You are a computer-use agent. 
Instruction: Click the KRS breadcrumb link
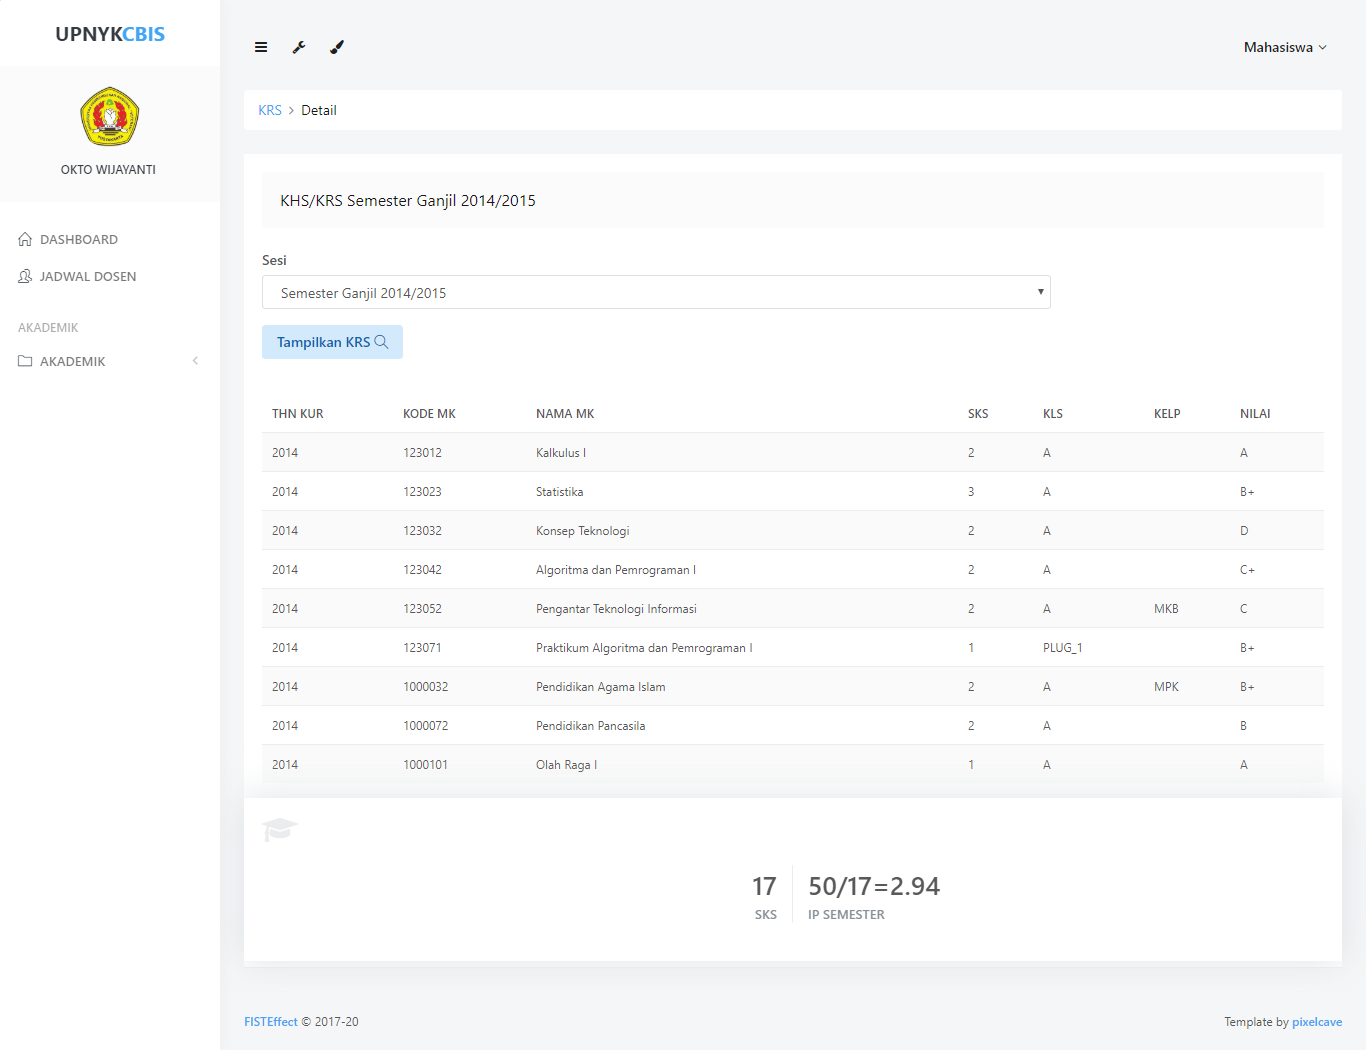coord(270,110)
